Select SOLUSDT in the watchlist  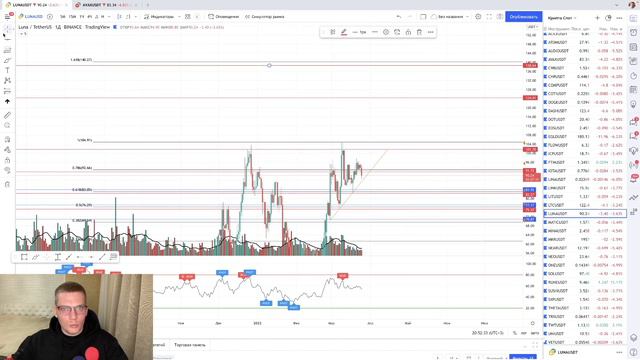click(584, 274)
